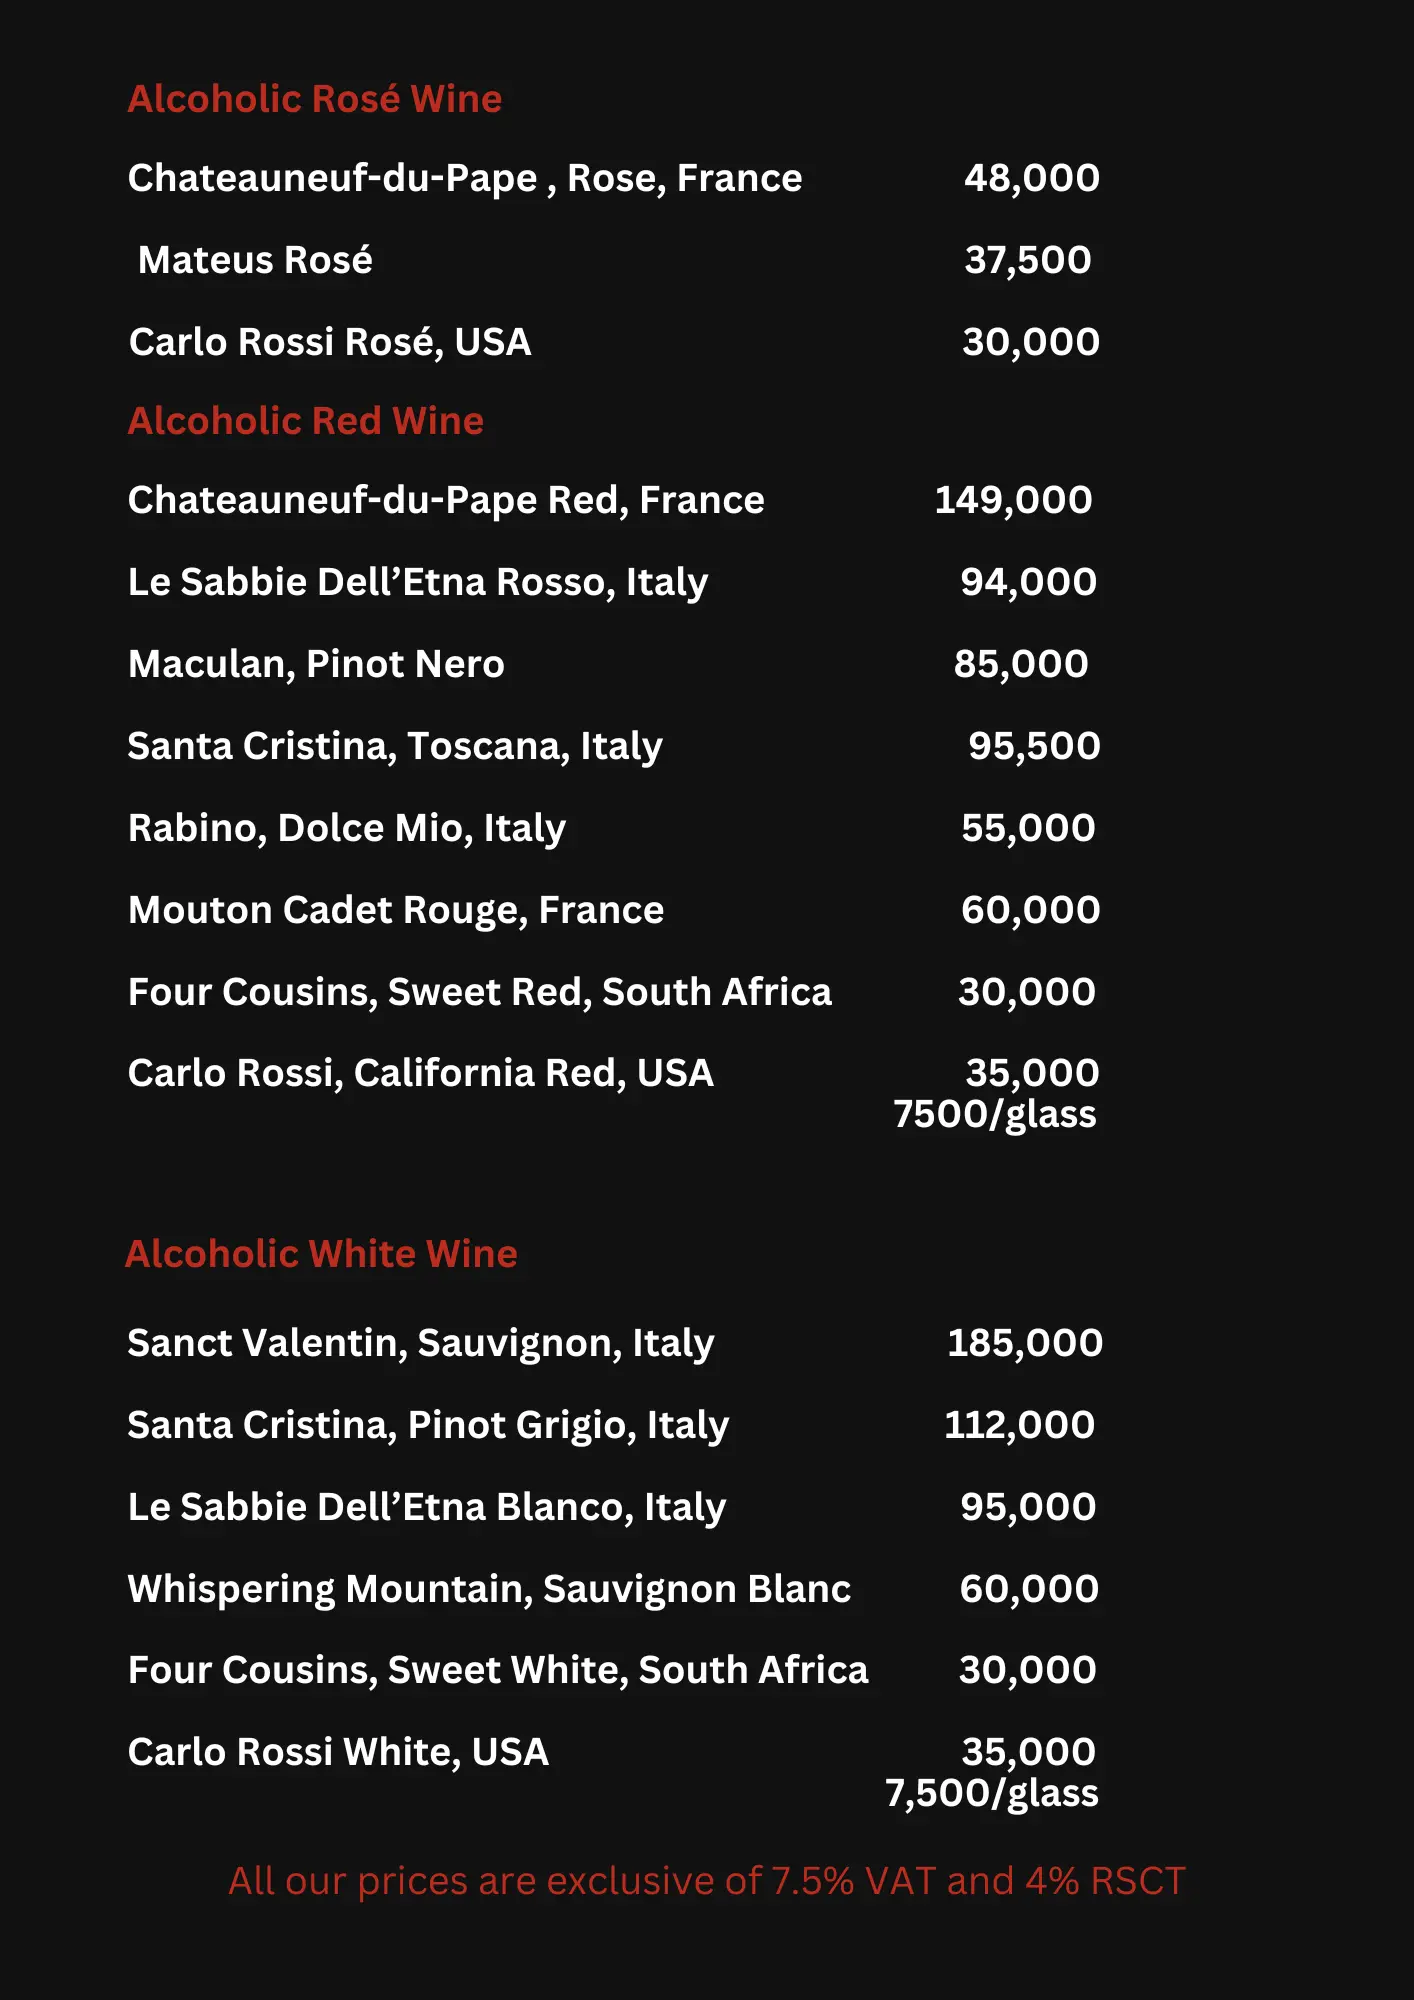Click the 185,000 price
Image resolution: width=1414 pixels, height=2000 pixels.
click(x=1024, y=1343)
